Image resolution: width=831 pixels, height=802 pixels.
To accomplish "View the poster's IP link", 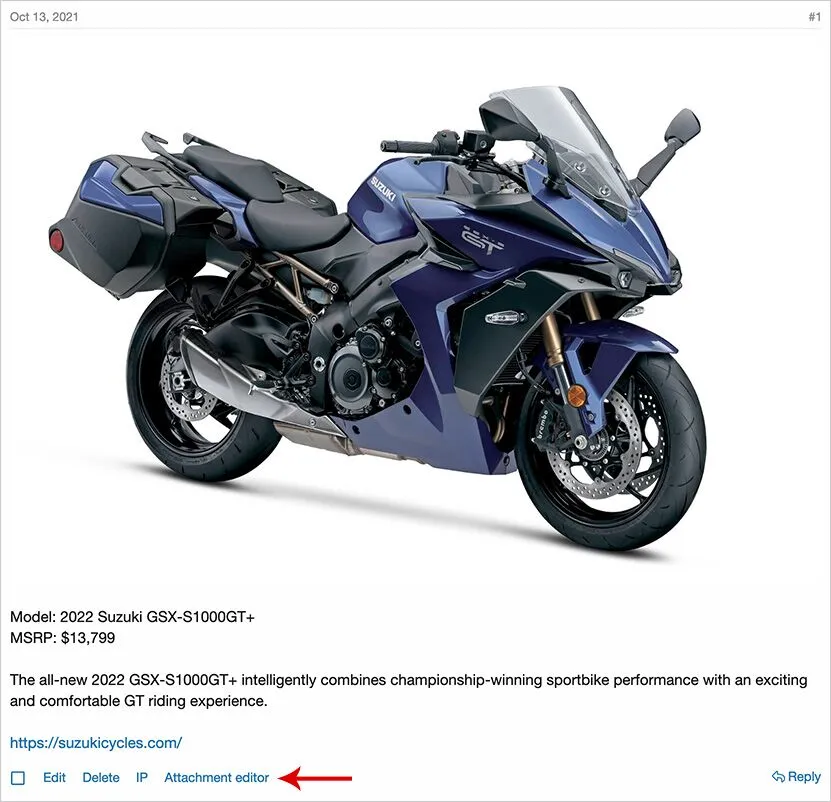I will click(142, 777).
